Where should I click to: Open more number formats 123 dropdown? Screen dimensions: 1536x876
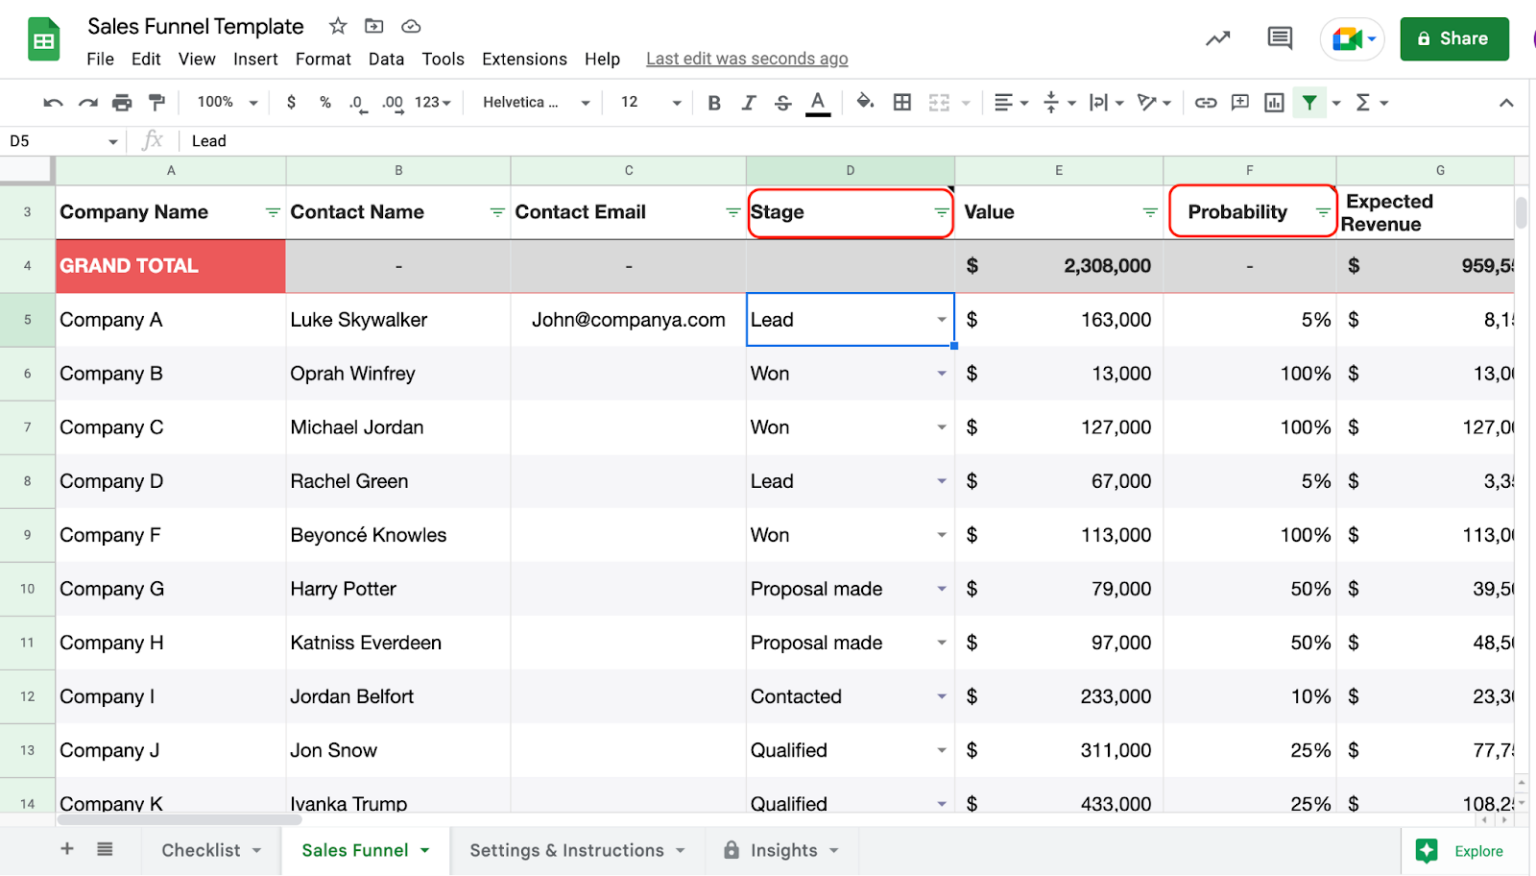(x=433, y=102)
